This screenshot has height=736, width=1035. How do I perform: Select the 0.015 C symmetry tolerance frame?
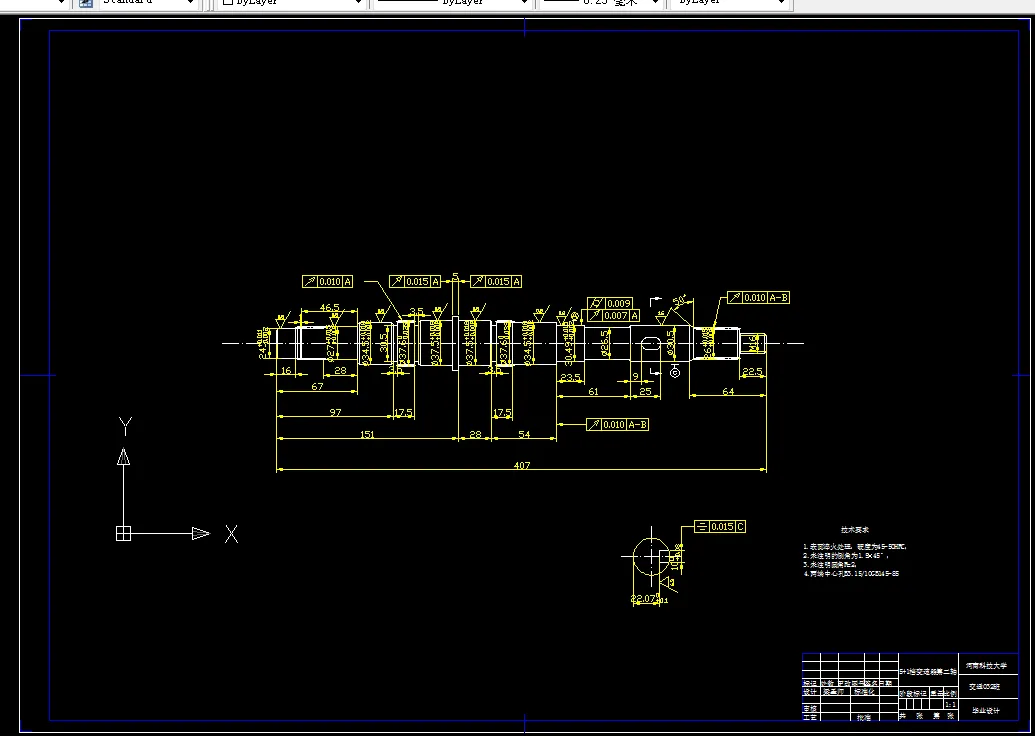720,527
